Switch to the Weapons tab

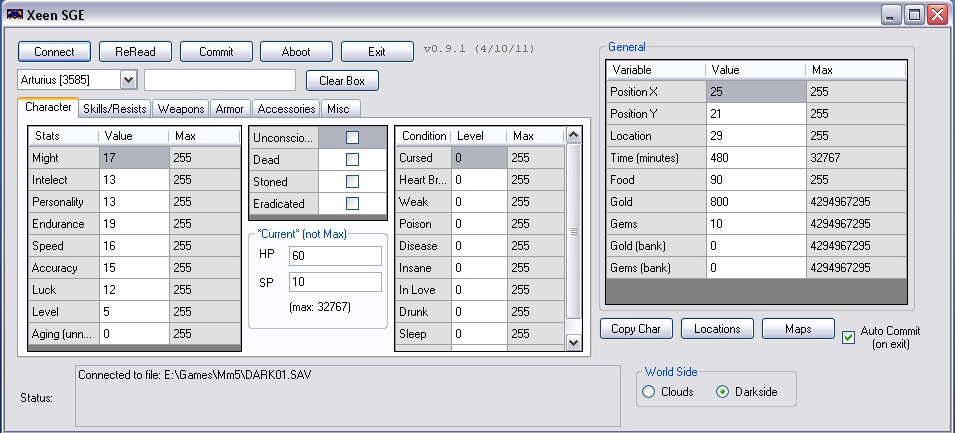181,109
